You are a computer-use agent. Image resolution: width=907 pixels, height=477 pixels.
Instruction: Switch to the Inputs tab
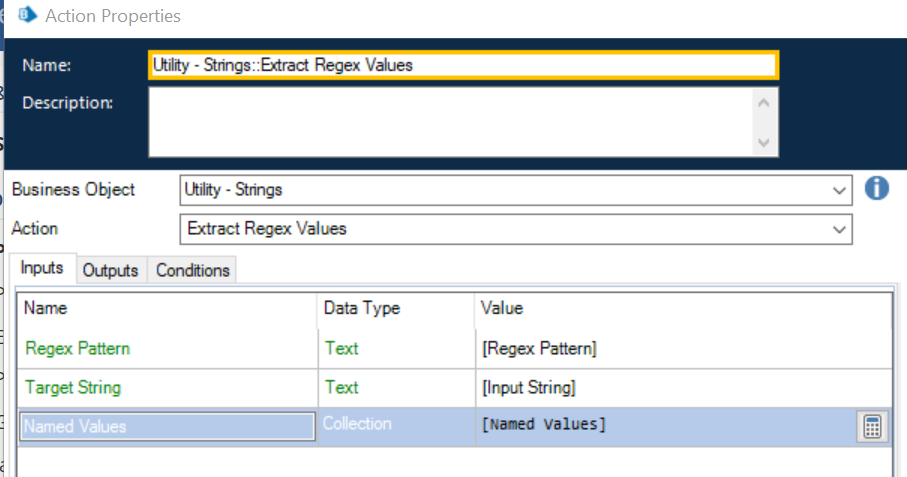click(x=42, y=269)
